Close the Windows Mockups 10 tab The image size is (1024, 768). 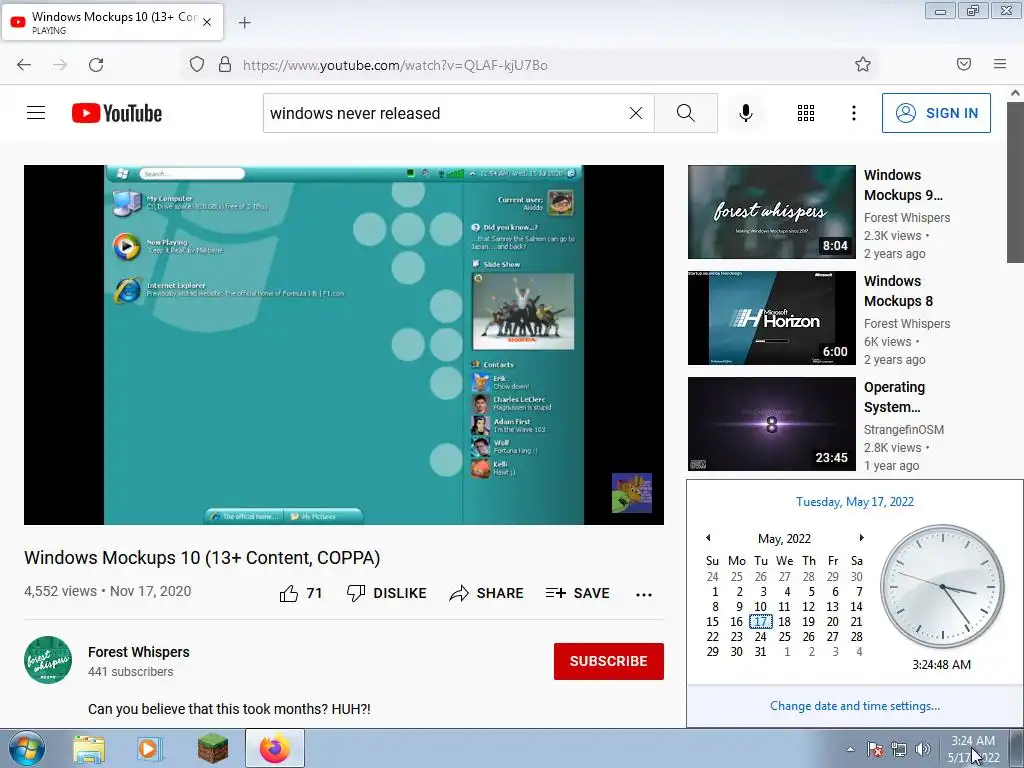click(207, 22)
